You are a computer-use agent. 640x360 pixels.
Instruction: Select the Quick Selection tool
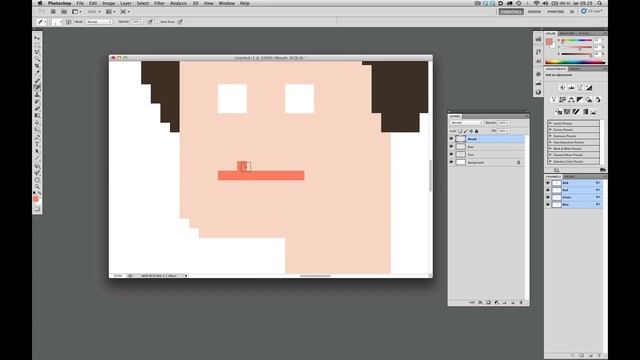(37, 59)
